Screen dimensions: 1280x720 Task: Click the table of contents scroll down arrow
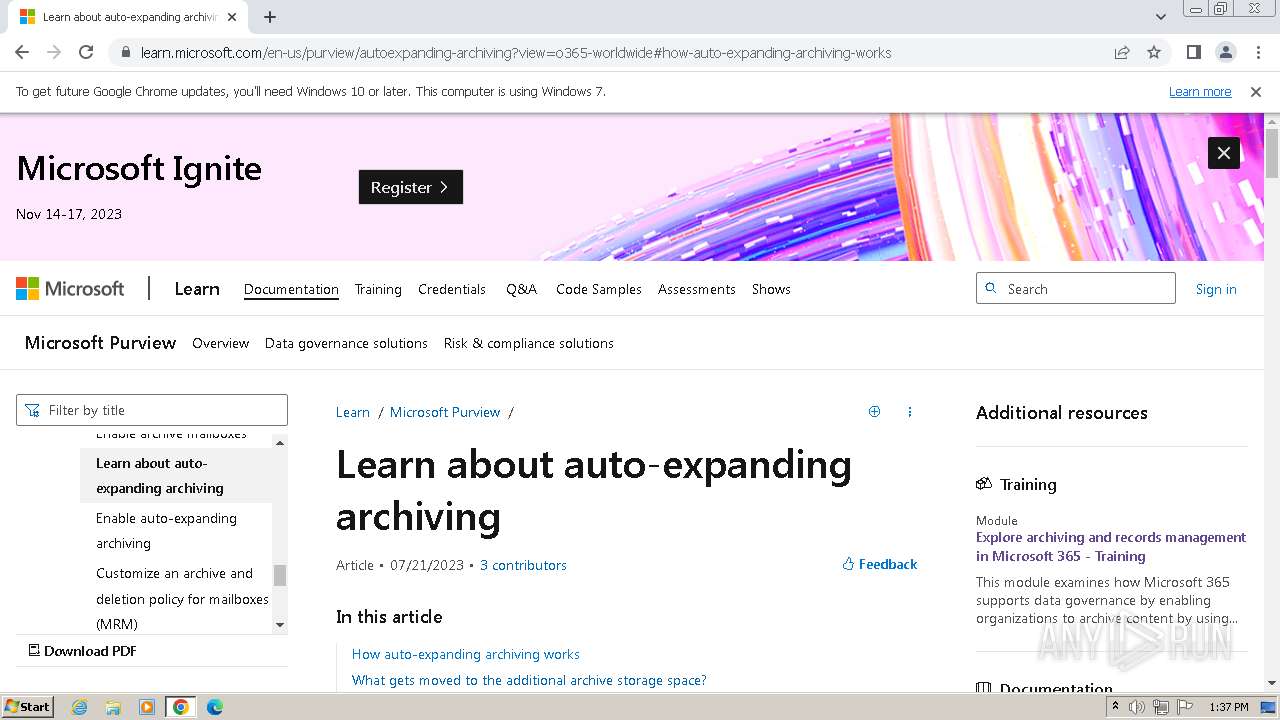pyautogui.click(x=280, y=625)
